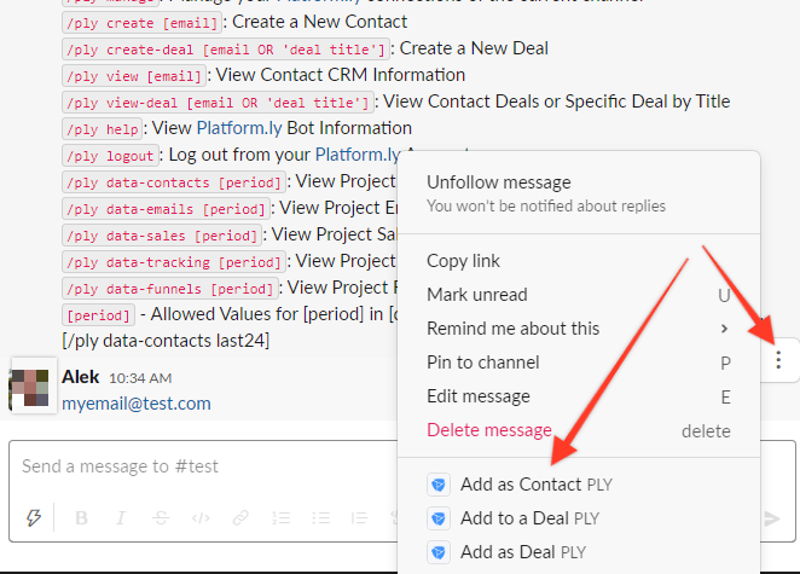800x574 pixels.
Task: Send the message with arrow icon
Action: [x=772, y=518]
